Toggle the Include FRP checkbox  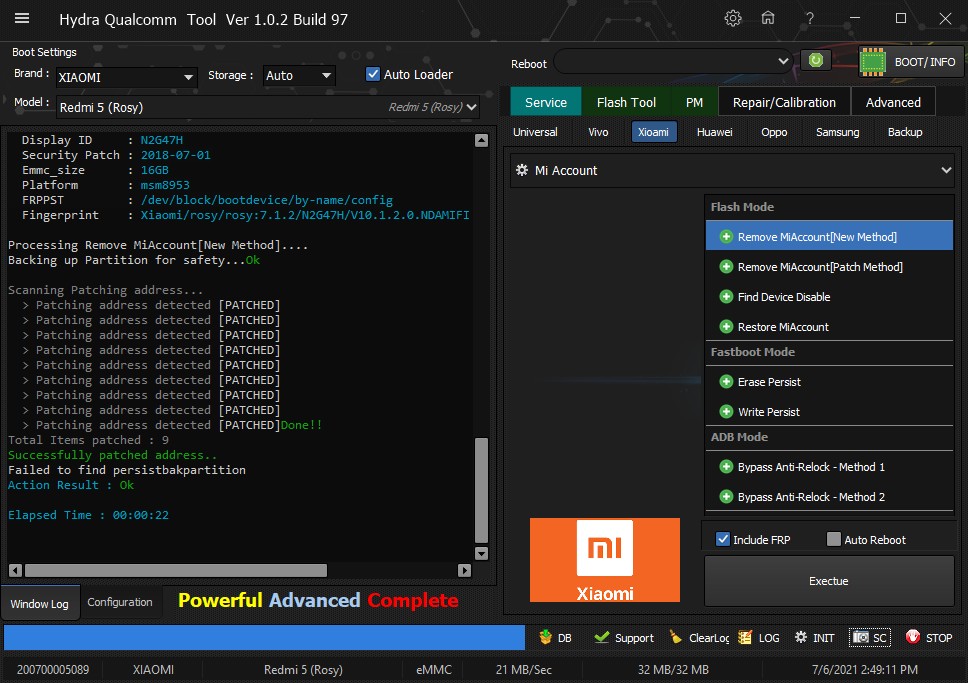click(723, 539)
